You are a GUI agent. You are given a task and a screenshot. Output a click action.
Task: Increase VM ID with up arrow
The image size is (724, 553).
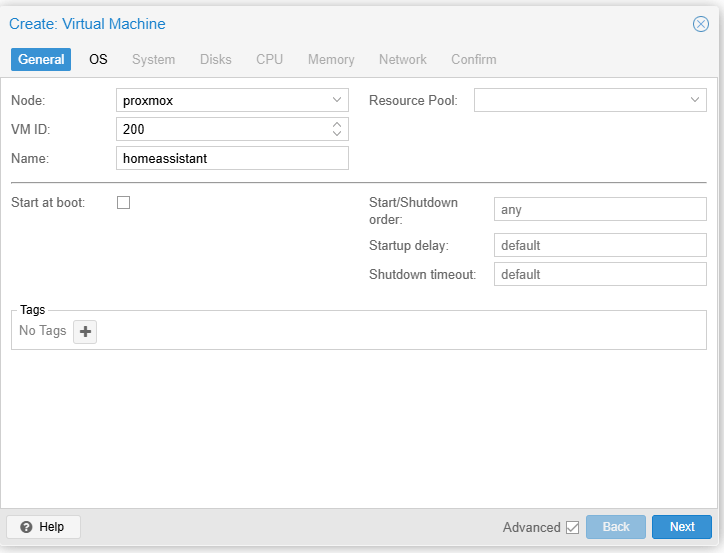click(x=337, y=125)
